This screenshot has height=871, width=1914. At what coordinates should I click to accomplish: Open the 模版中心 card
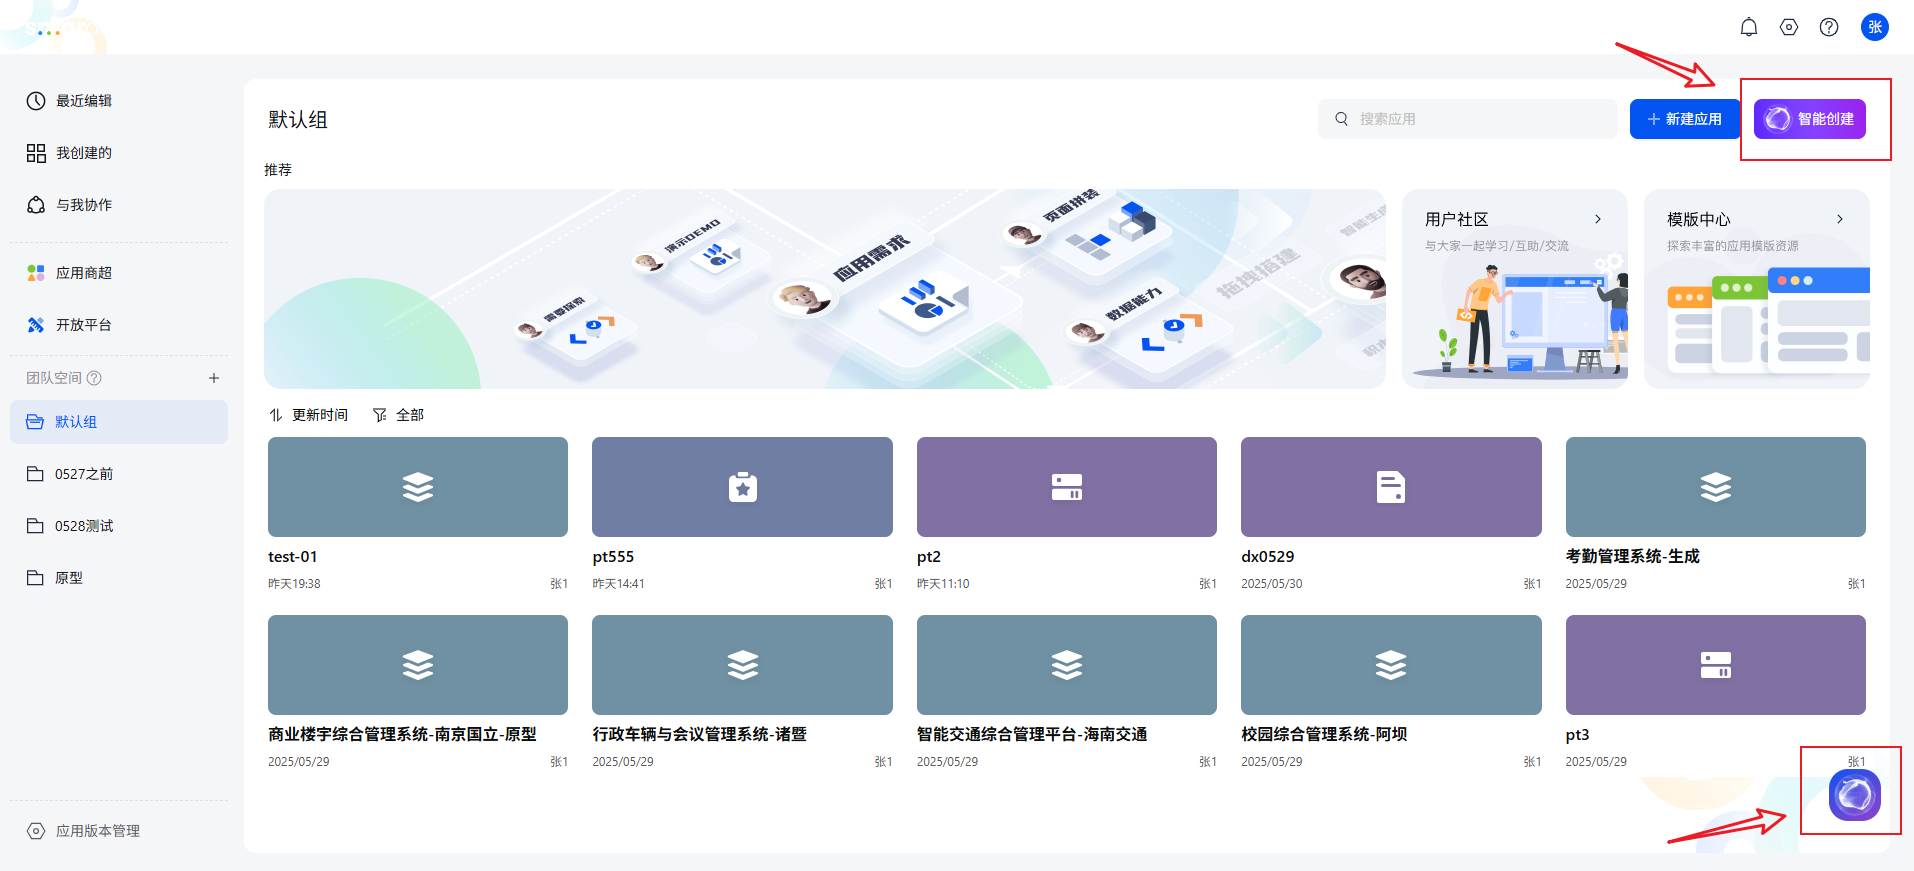tap(1757, 289)
